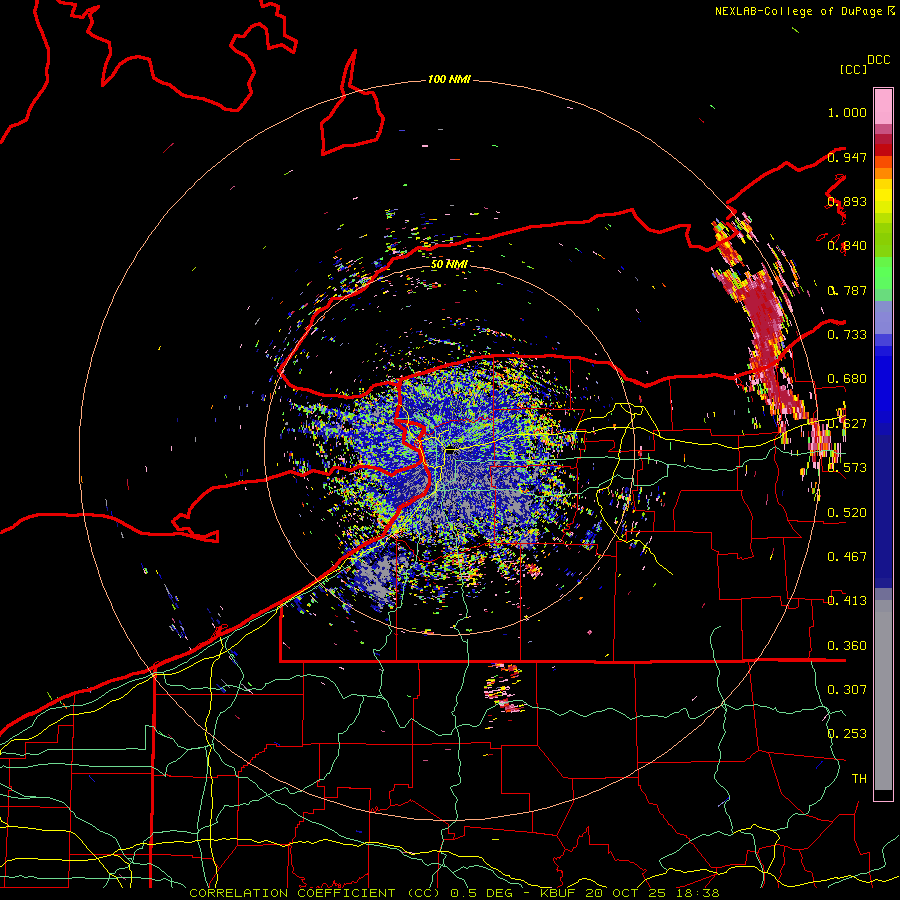This screenshot has height=900, width=900.
Task: Click the CORRELATION COEFFICIENT (CC) caption text
Action: click(314, 893)
